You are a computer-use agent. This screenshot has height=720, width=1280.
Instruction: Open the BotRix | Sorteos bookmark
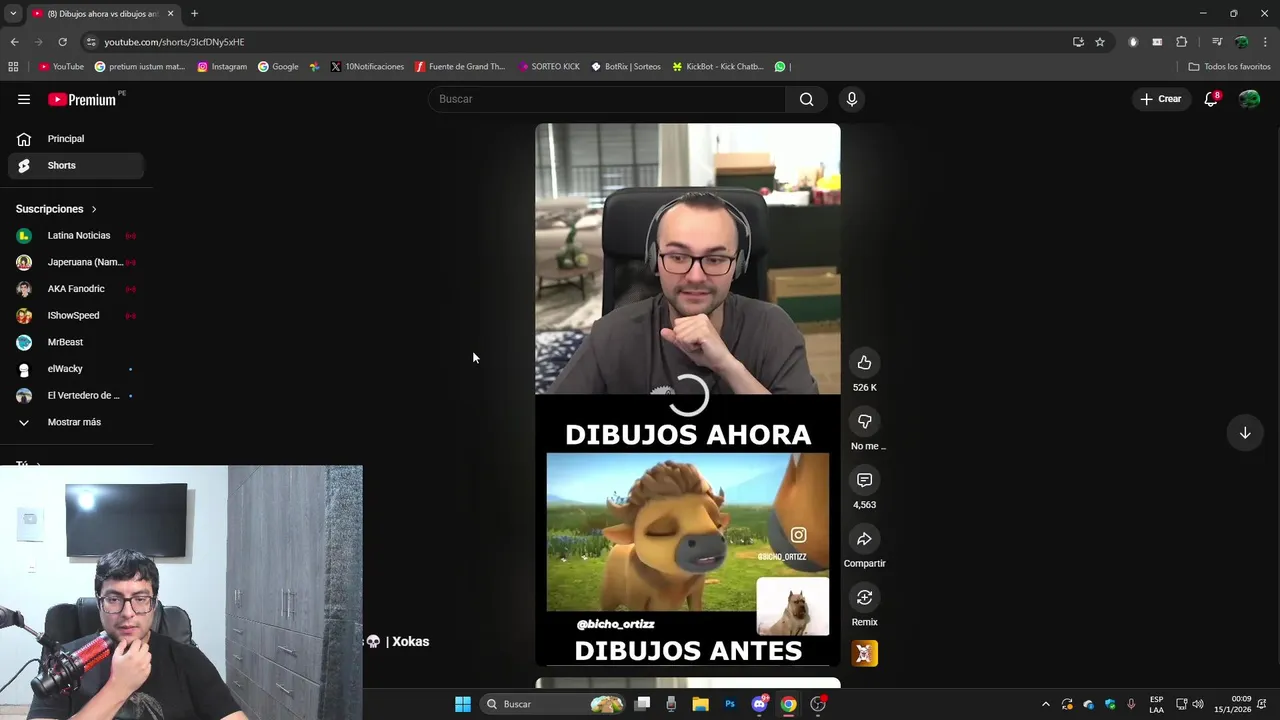coord(626,67)
